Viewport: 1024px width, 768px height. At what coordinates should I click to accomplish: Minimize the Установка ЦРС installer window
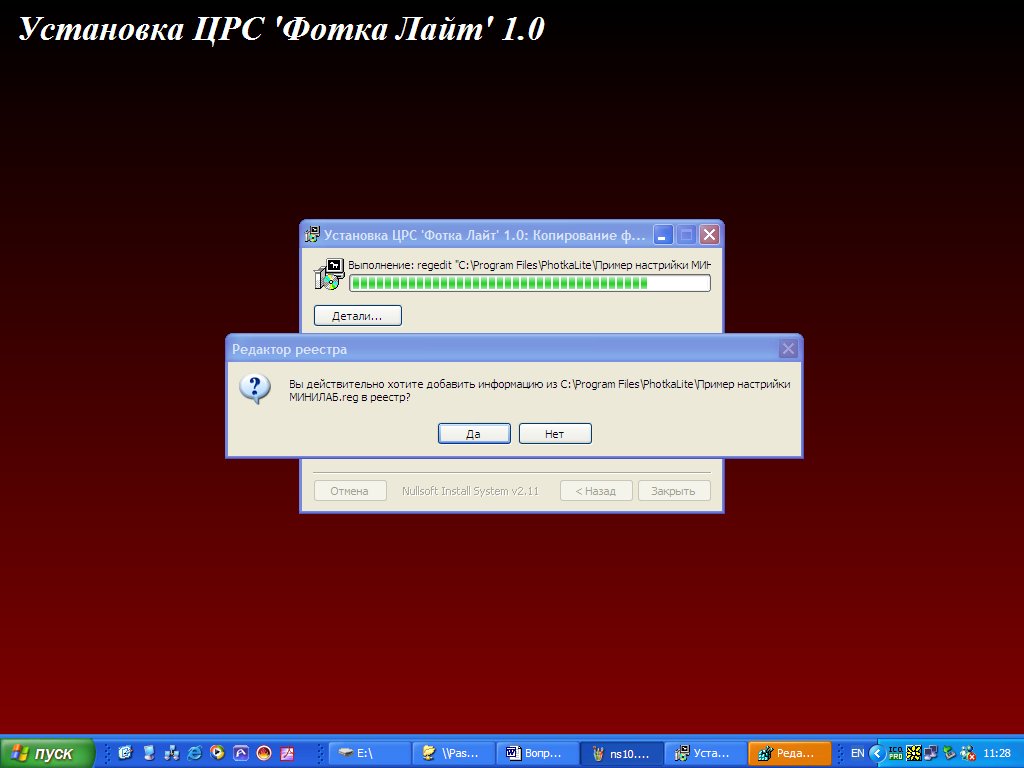click(663, 234)
